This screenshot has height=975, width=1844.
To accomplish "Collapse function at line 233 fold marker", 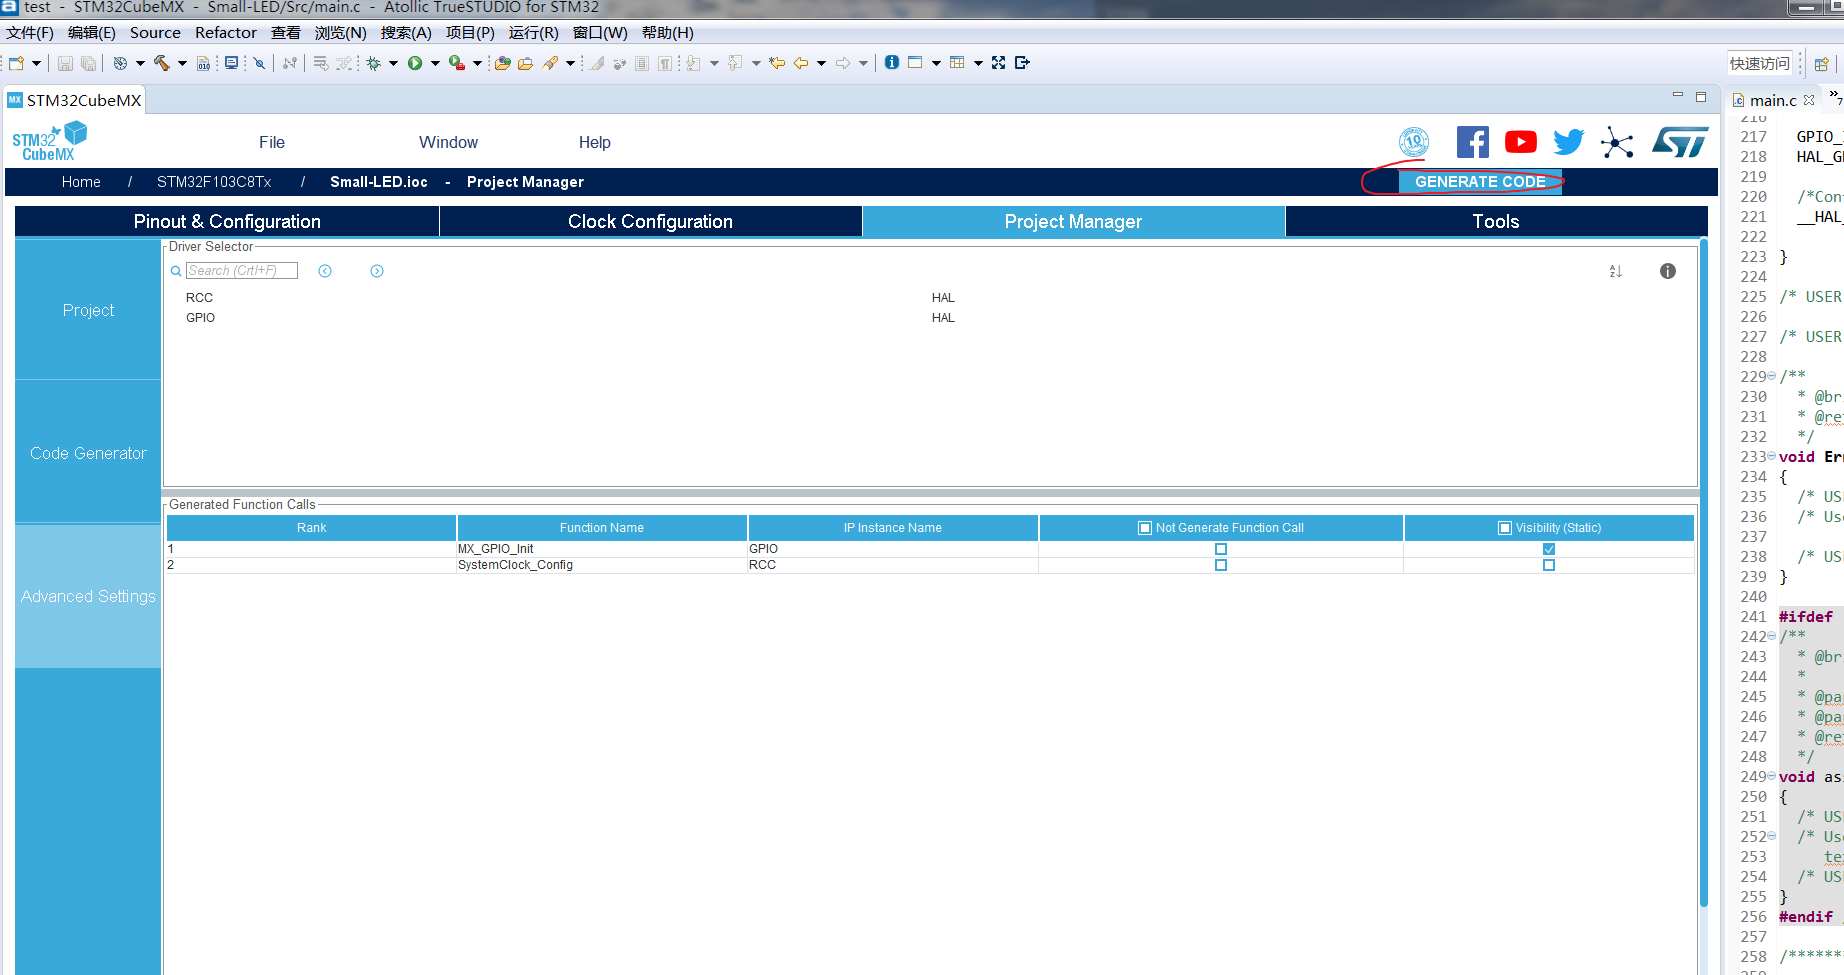I will [x=1772, y=456].
